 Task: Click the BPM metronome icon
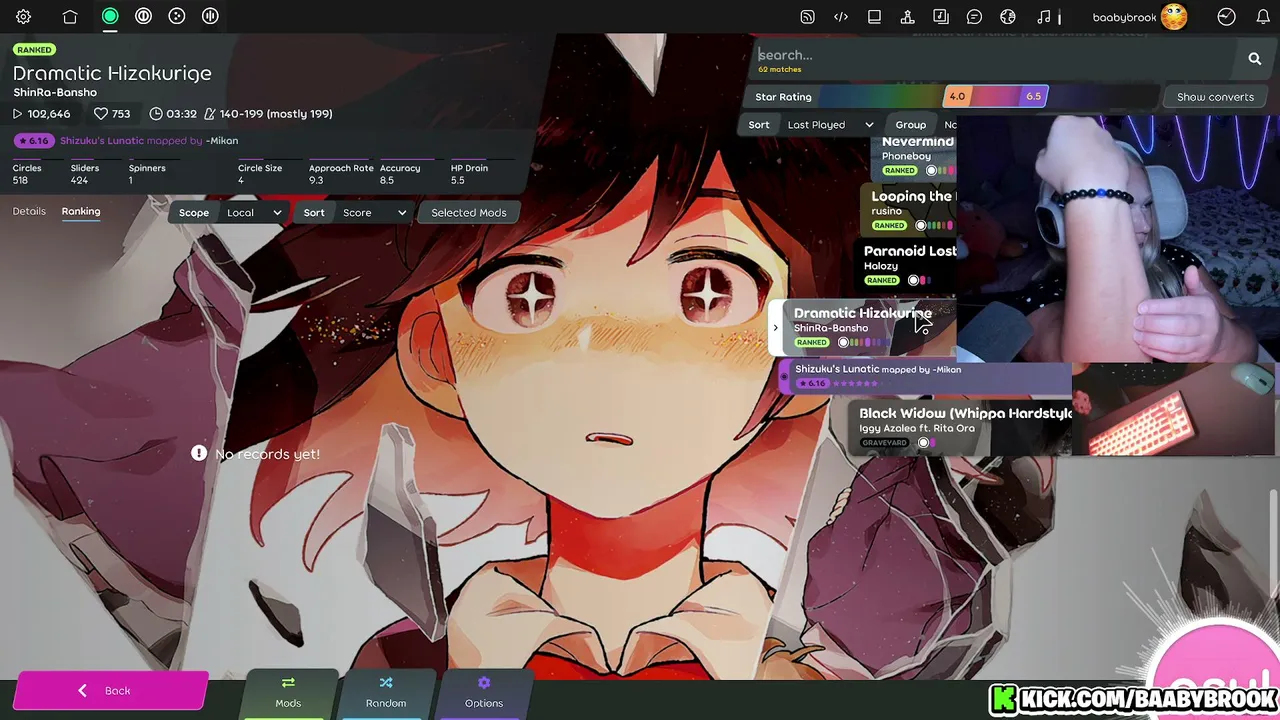pyautogui.click(x=210, y=114)
